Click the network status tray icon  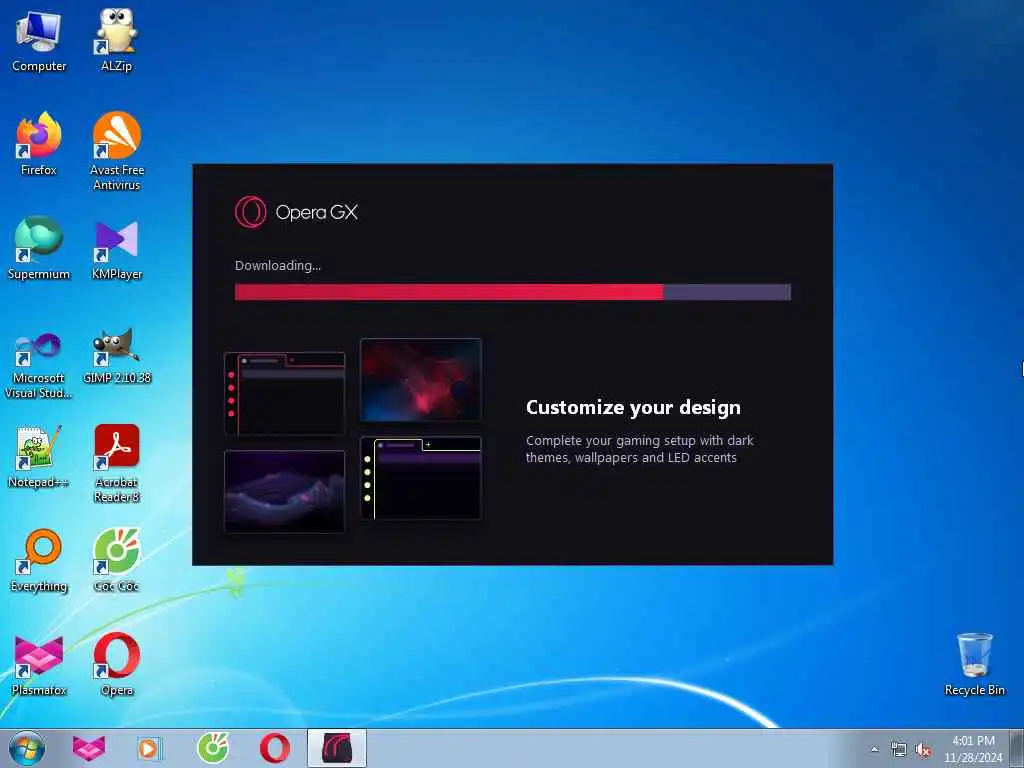pyautogui.click(x=899, y=750)
